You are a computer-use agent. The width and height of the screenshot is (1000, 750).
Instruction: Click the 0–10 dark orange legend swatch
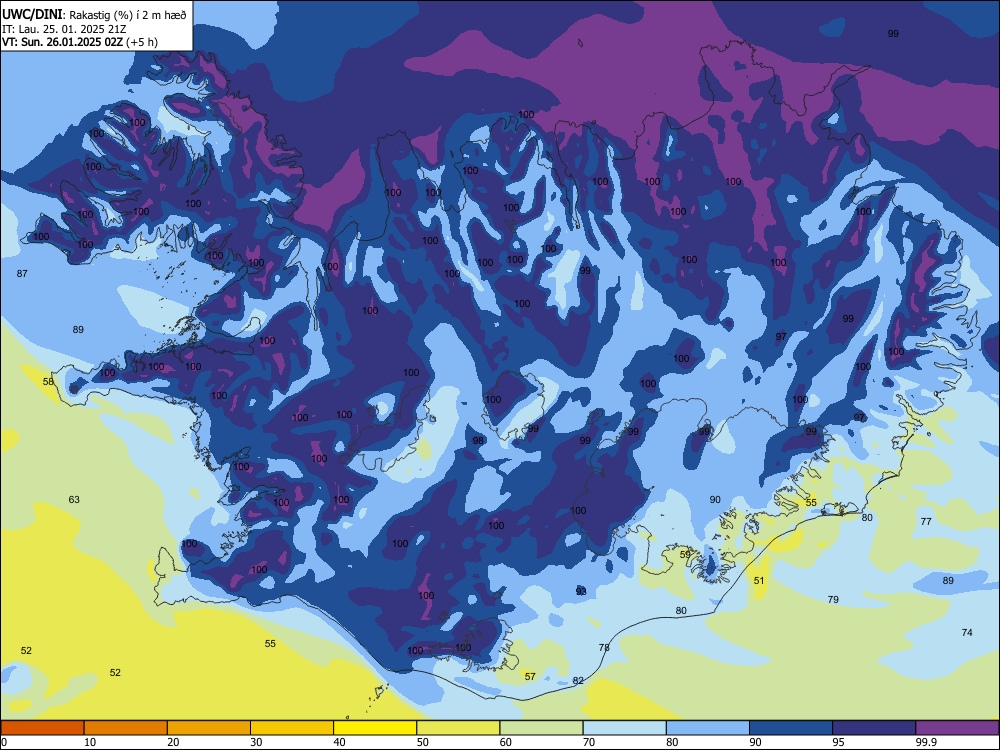pyautogui.click(x=42, y=728)
